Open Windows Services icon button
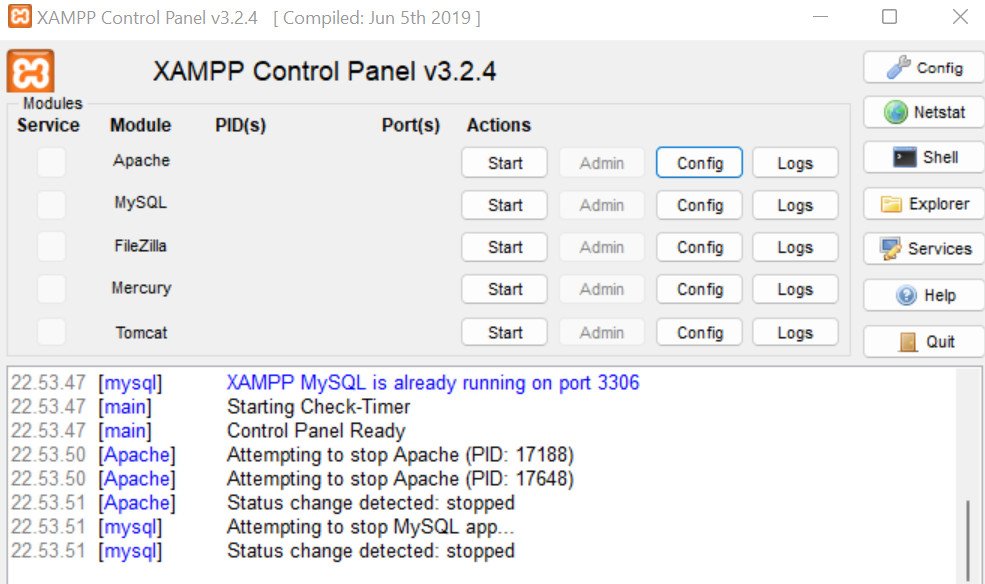985x584 pixels. tap(924, 249)
